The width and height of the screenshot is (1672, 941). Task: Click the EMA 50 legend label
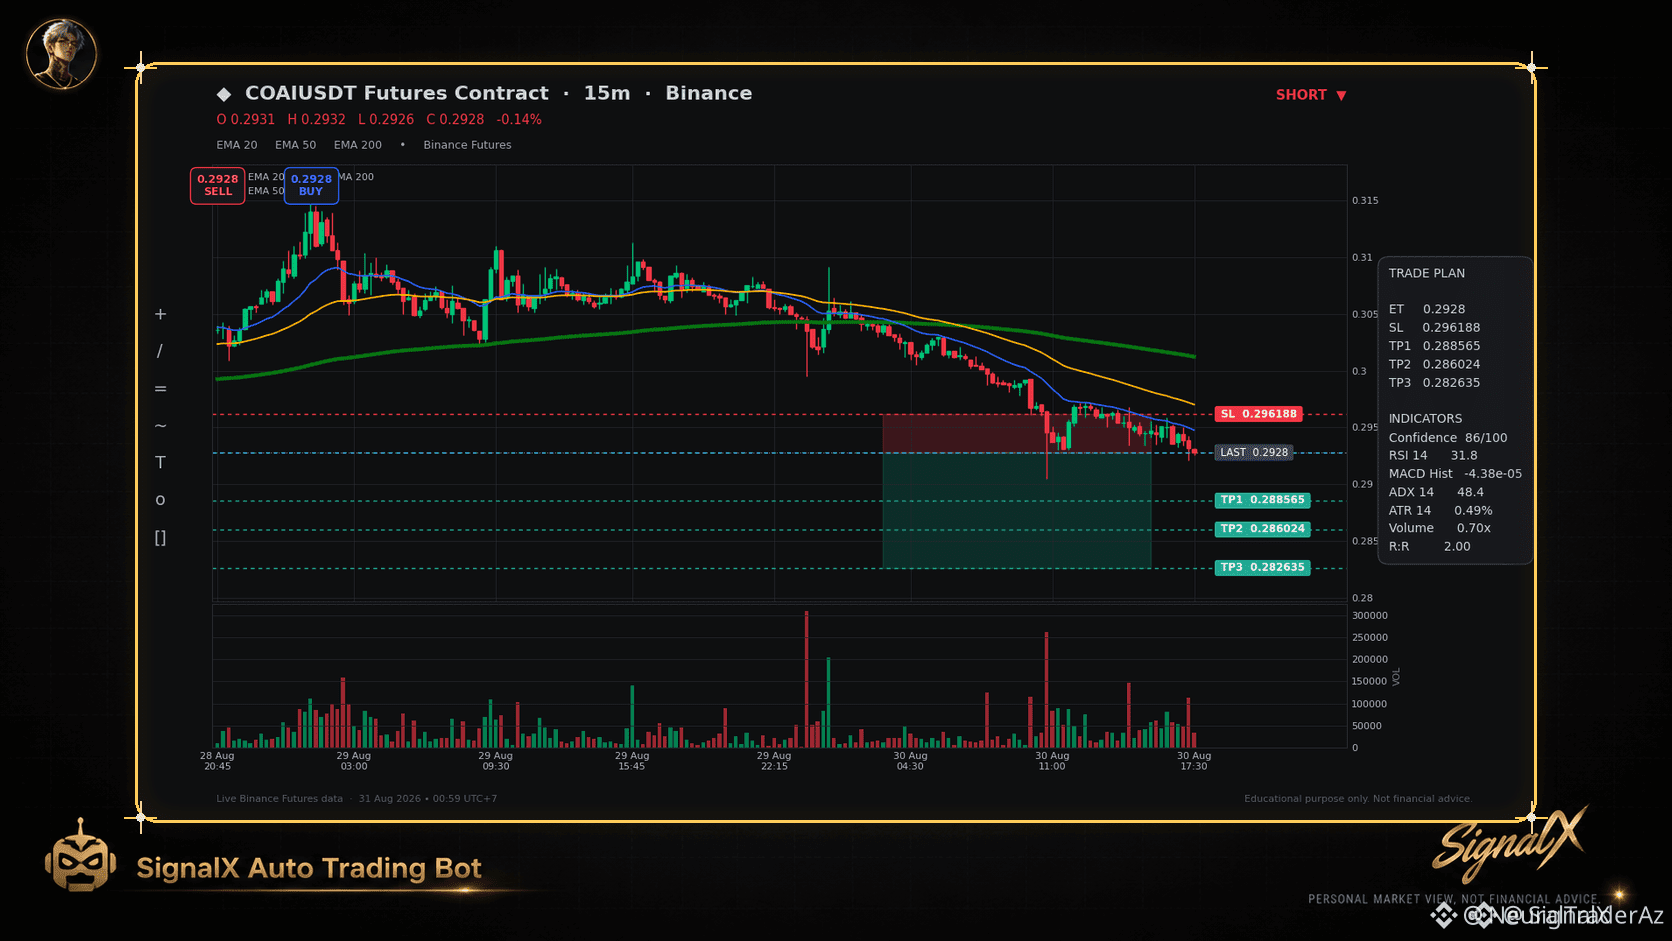(x=296, y=145)
